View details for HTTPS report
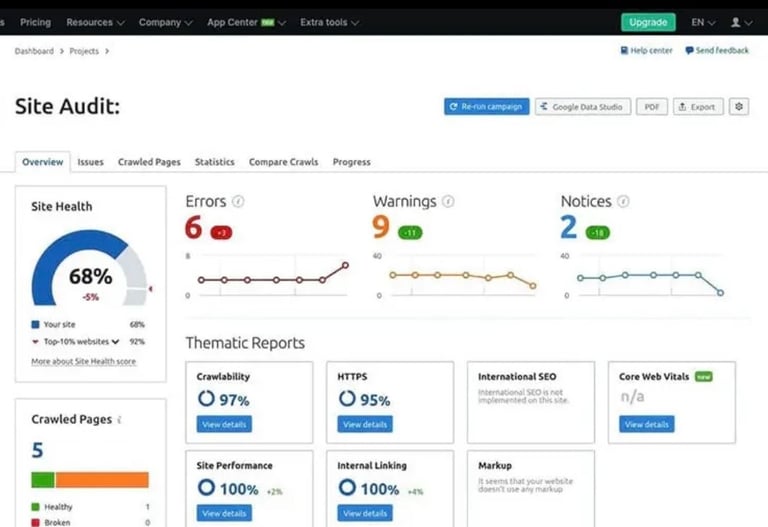The height and width of the screenshot is (527, 768). pyautogui.click(x=365, y=424)
